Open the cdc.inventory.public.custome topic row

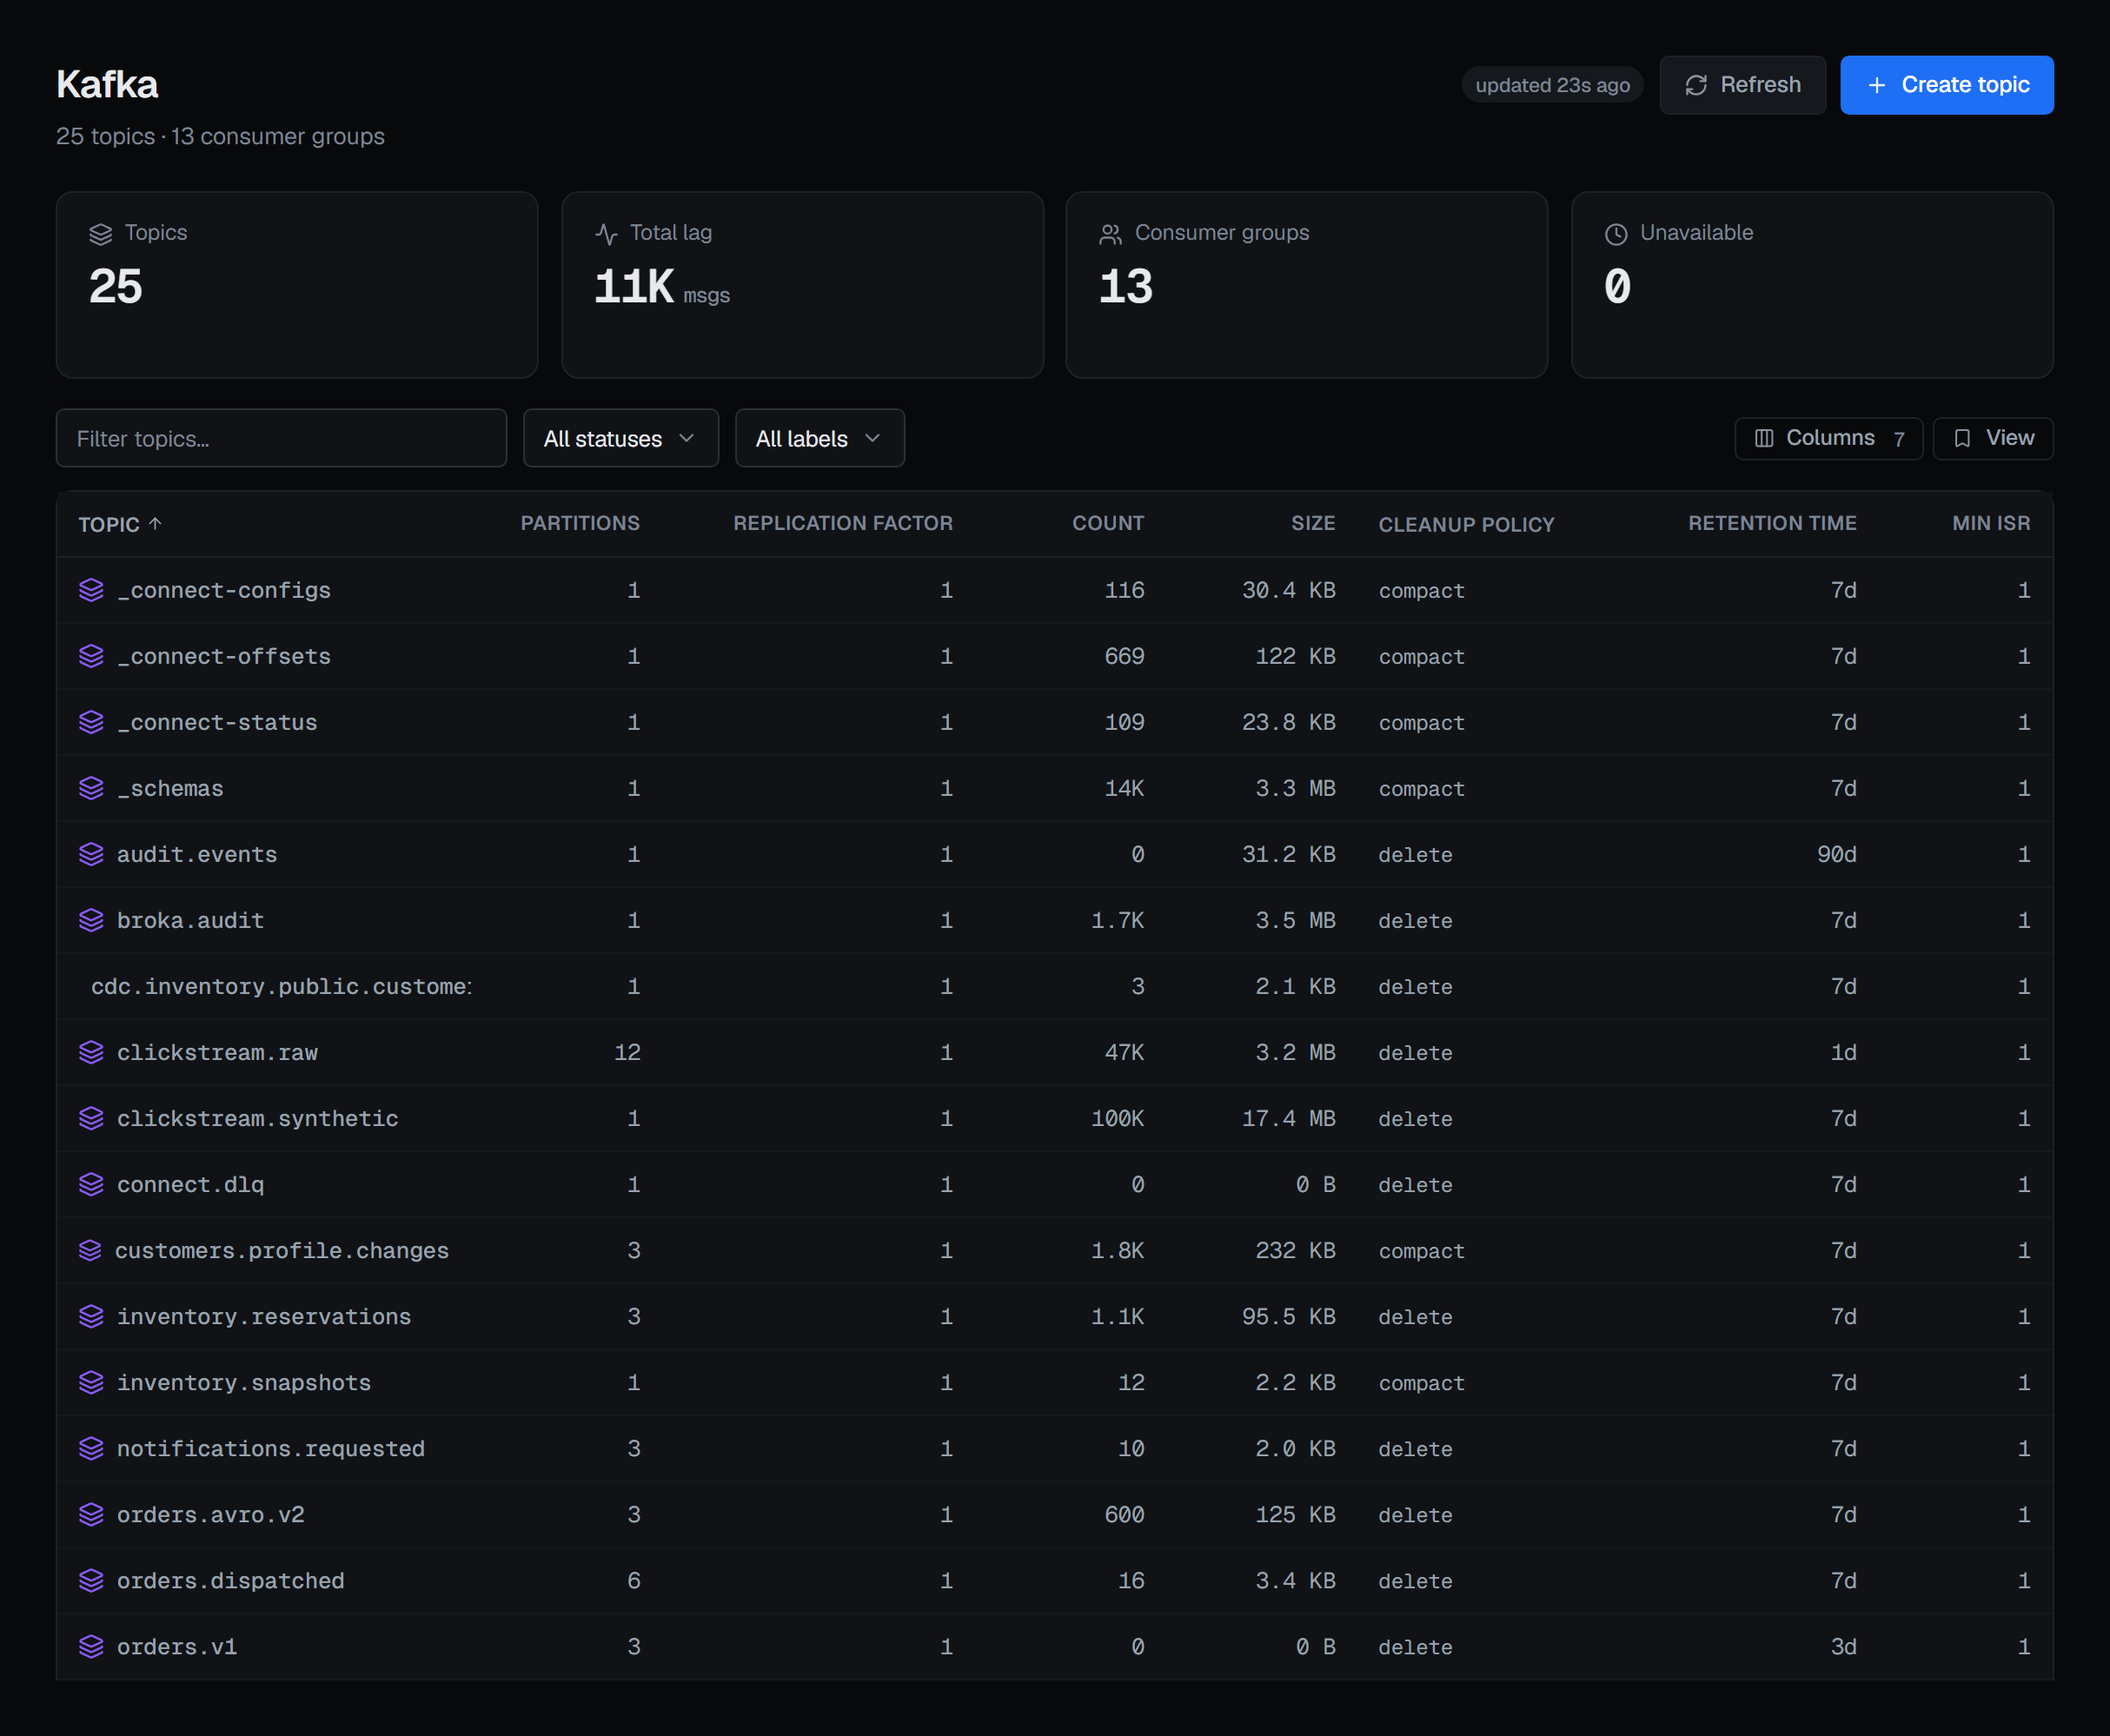coord(1054,986)
